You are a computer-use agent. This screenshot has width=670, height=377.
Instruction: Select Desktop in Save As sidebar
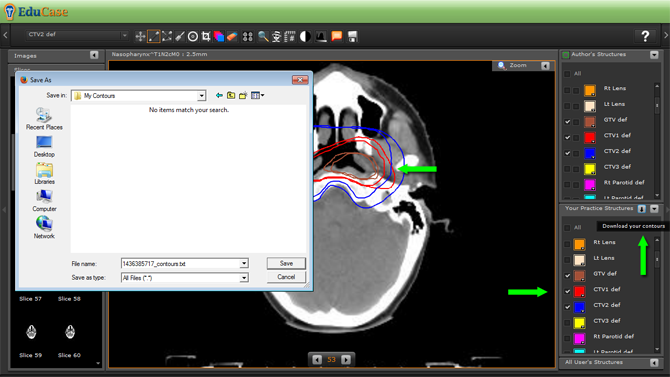tap(44, 147)
